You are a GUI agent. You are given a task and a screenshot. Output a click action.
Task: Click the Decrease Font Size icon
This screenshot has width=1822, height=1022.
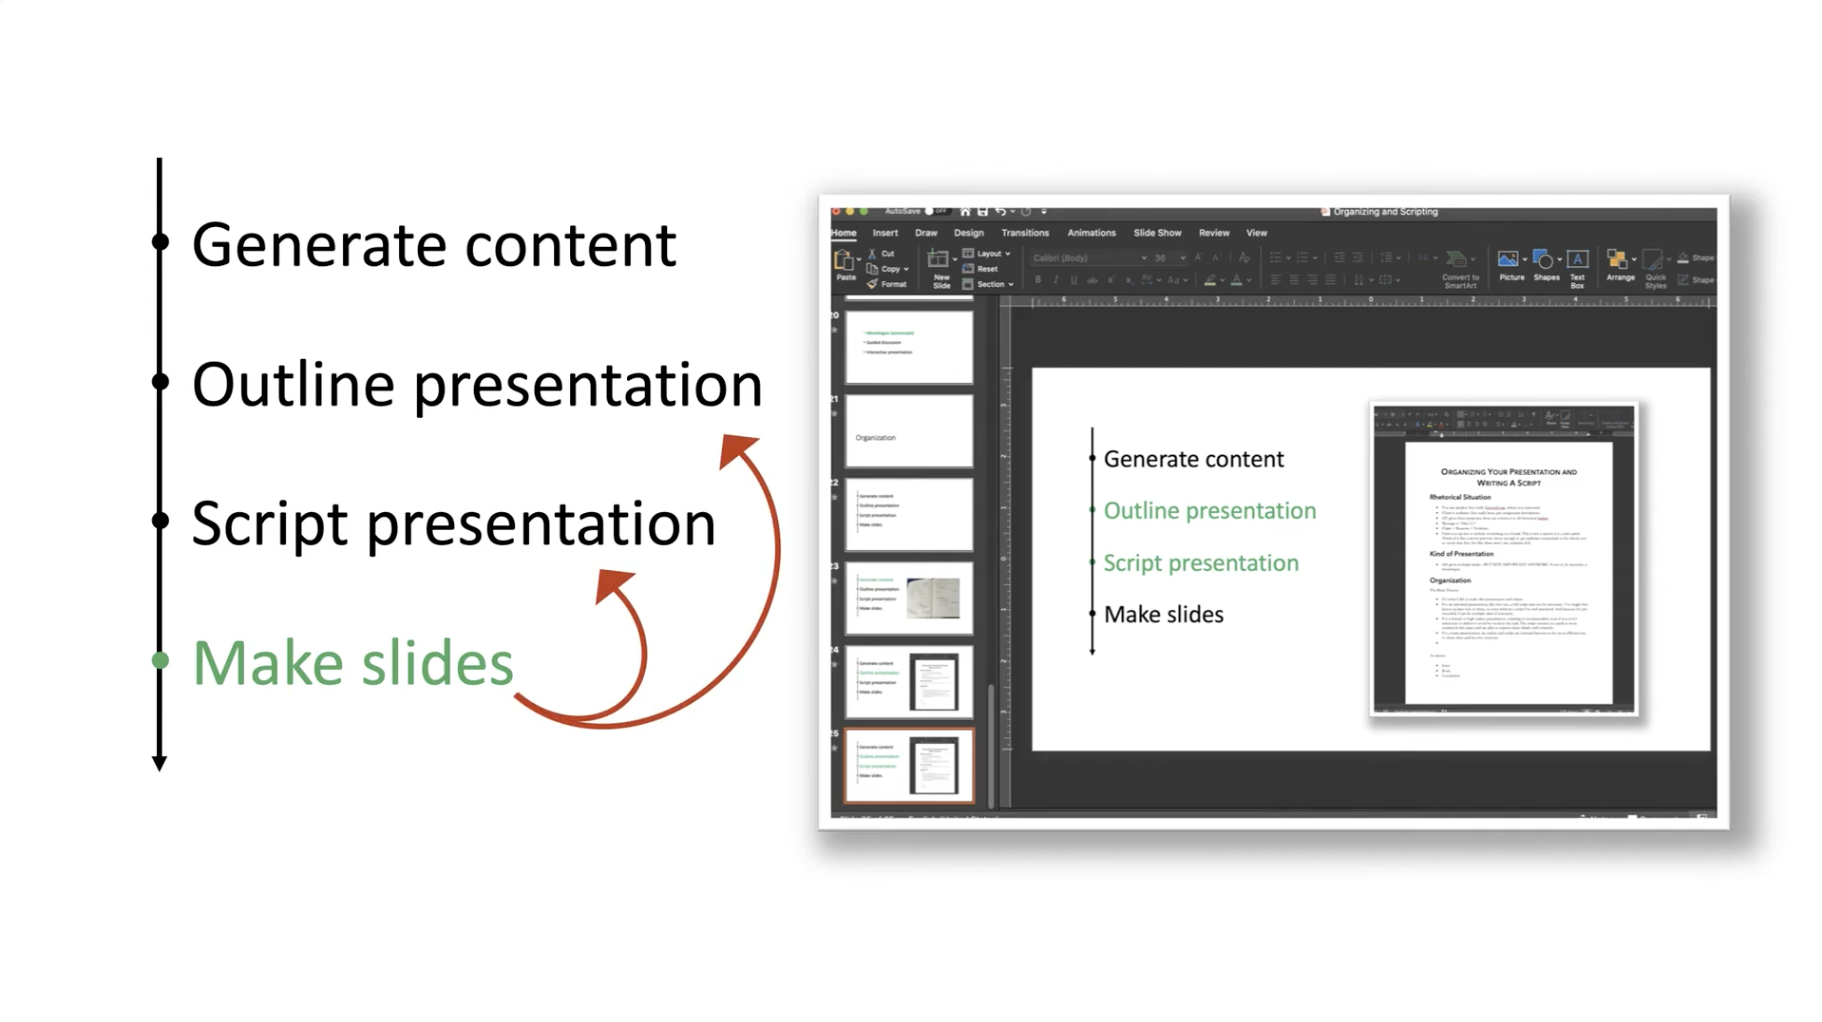(x=1216, y=258)
